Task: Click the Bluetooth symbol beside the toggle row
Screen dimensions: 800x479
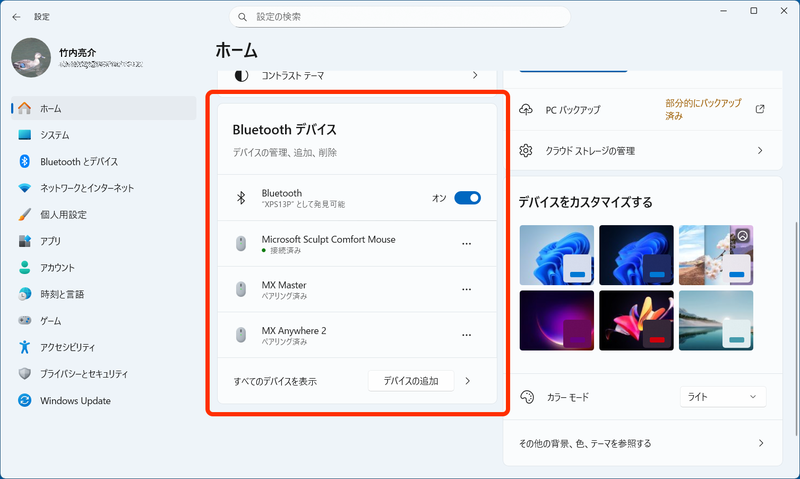Action: pos(241,197)
